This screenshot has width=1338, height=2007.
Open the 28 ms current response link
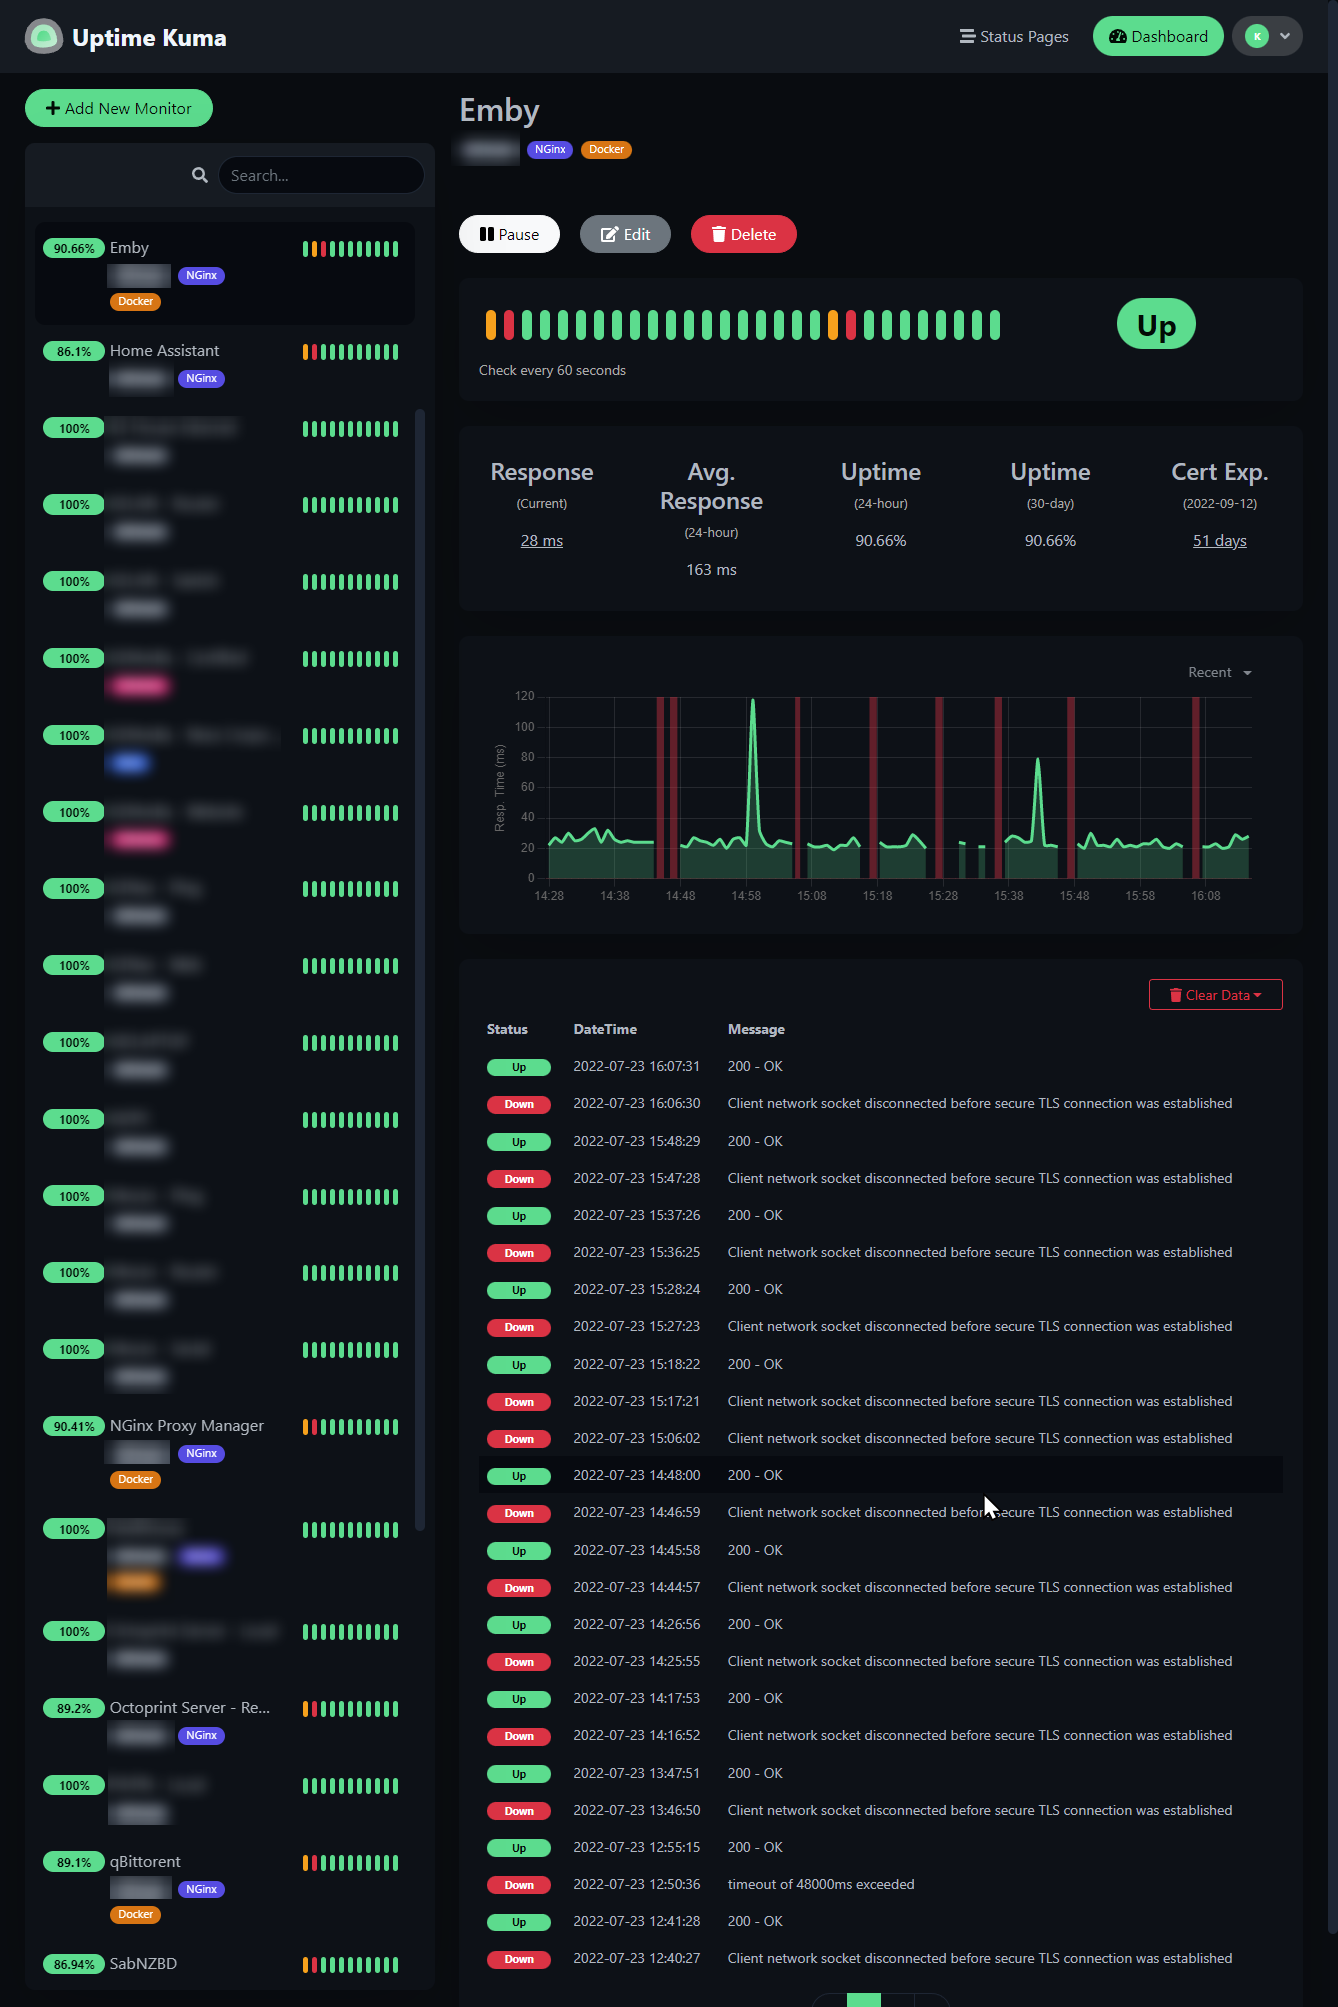coord(542,541)
